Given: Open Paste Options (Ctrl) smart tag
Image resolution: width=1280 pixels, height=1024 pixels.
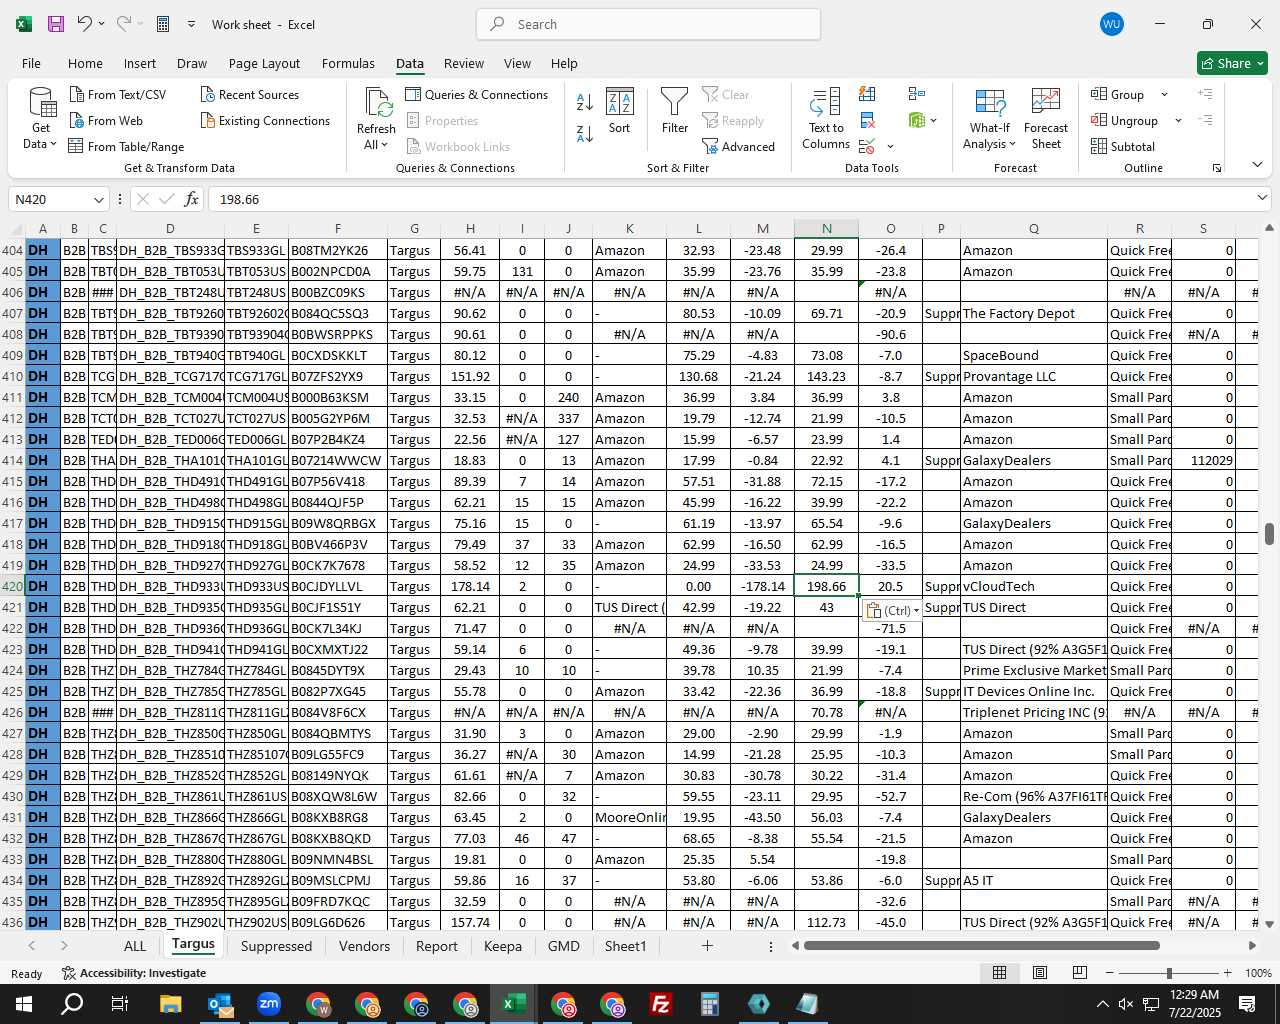Looking at the screenshot, I should click(x=892, y=610).
